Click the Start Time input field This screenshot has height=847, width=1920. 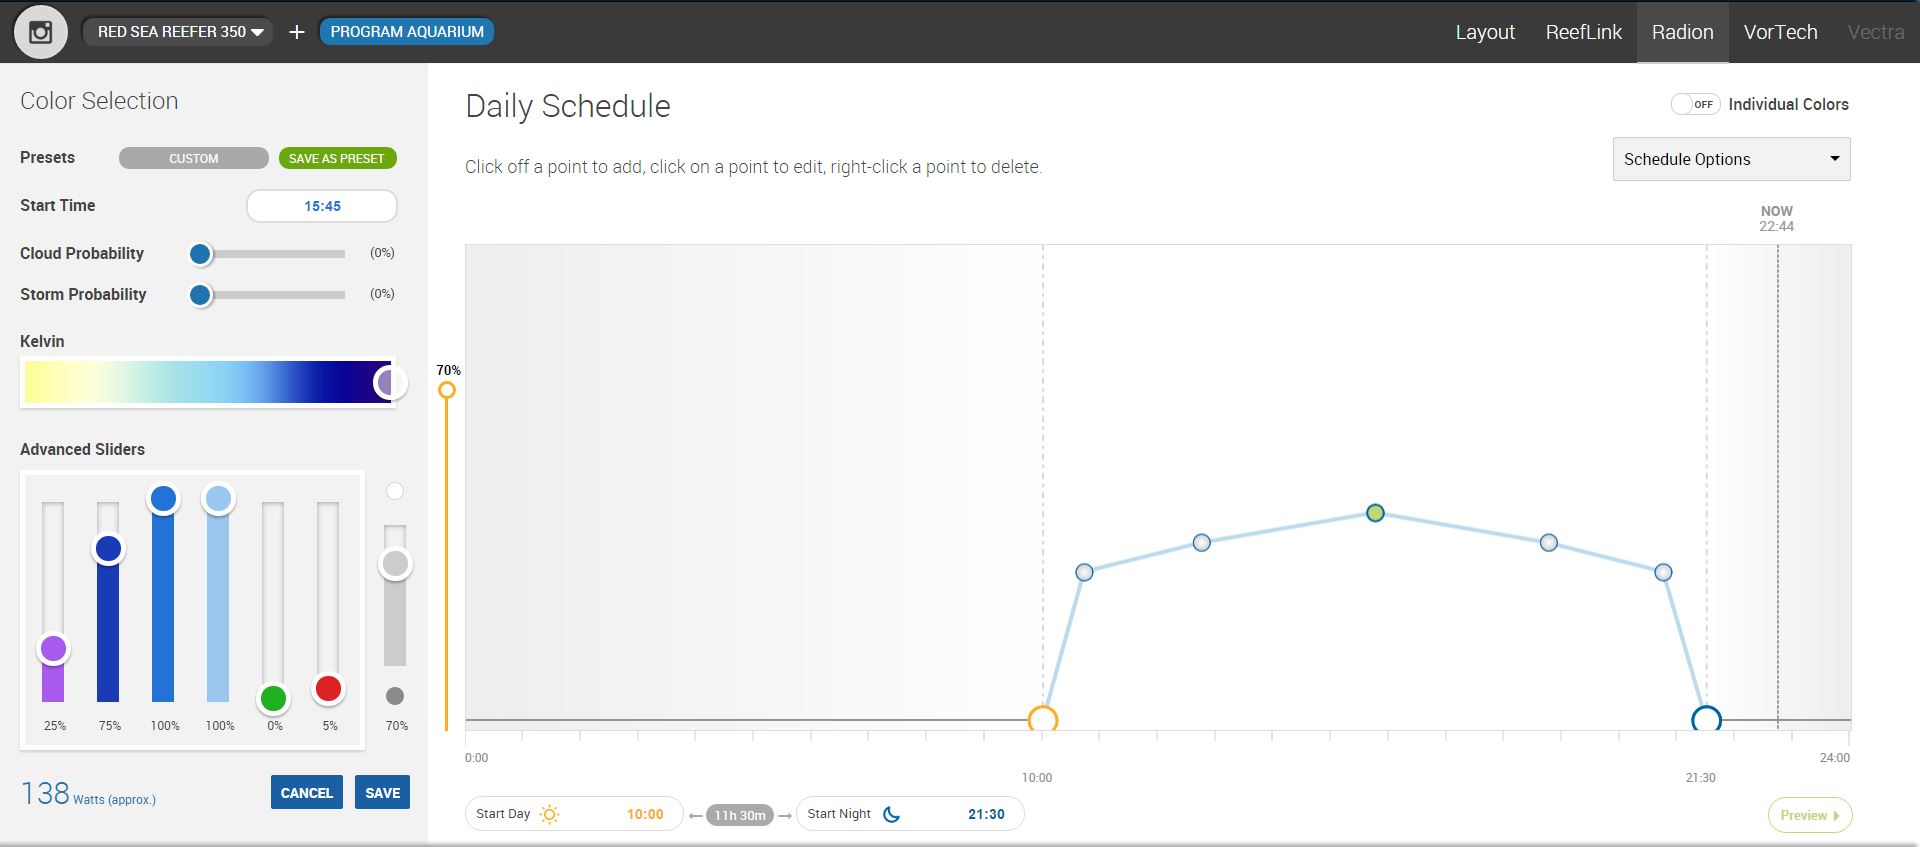point(322,206)
